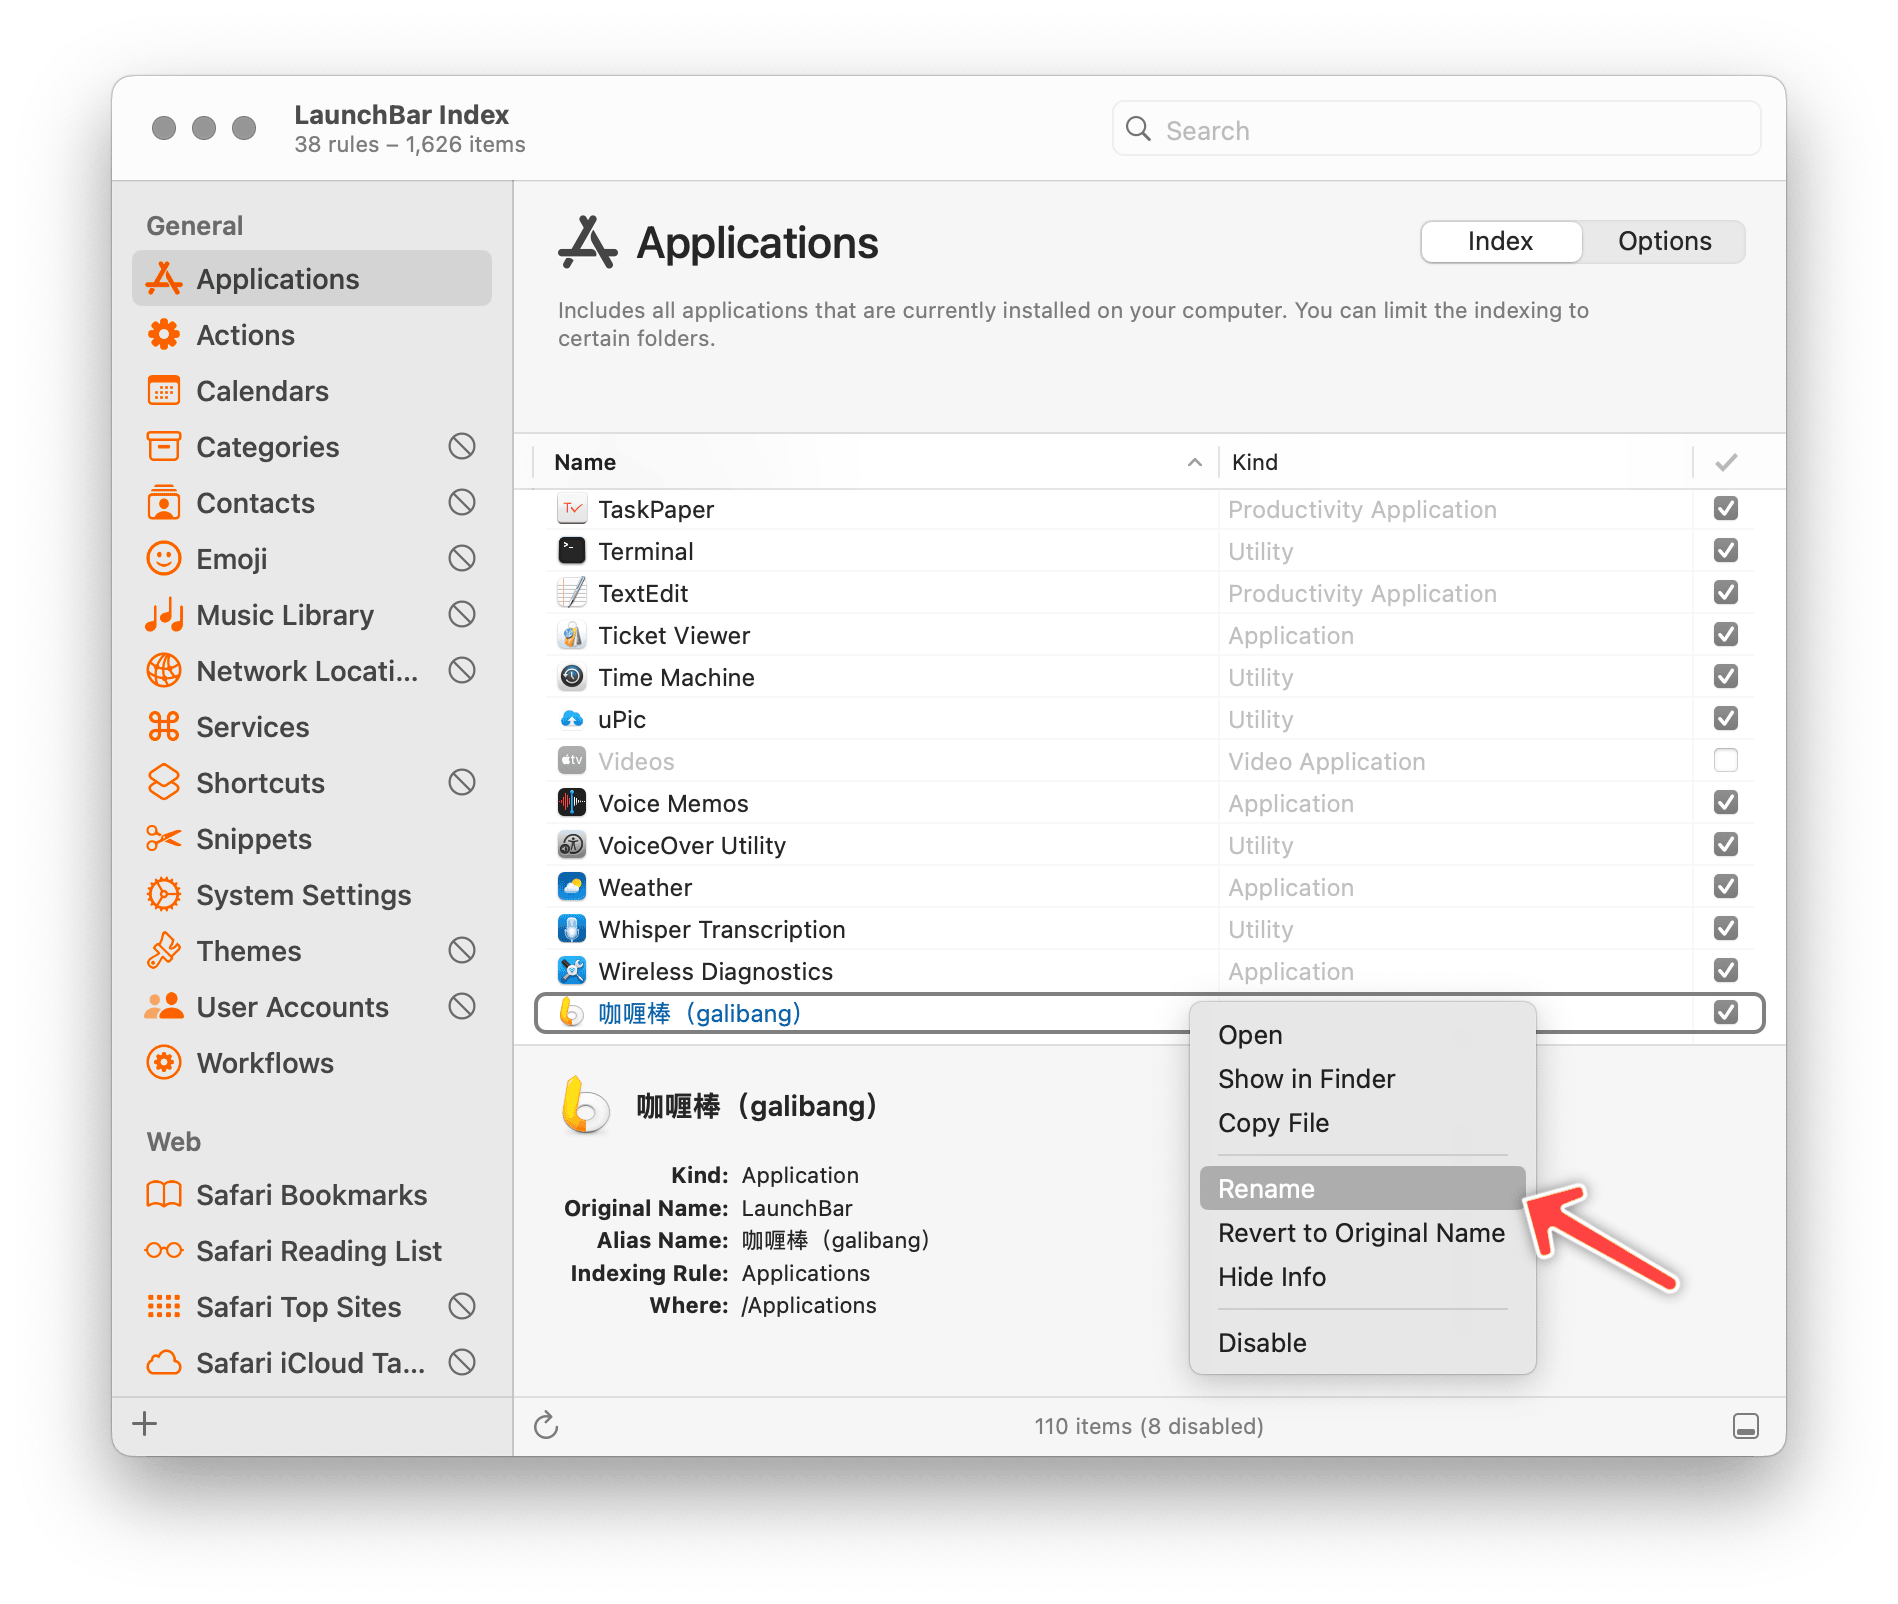The height and width of the screenshot is (1604, 1898).
Task: Choose Show in Finder
Action: pos(1362,1079)
